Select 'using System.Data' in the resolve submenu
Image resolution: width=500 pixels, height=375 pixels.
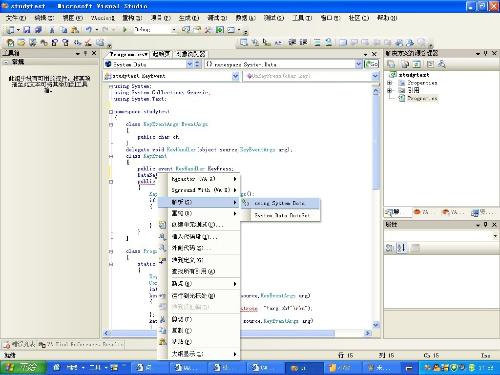tap(280, 203)
